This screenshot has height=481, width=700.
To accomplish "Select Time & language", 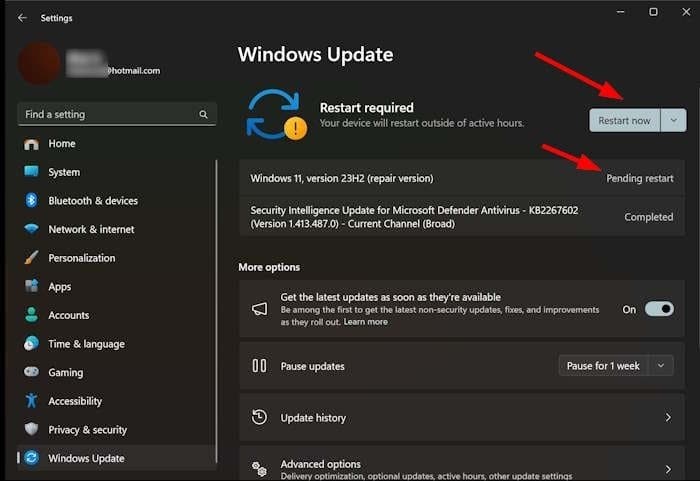I will pyautogui.click(x=117, y=343).
